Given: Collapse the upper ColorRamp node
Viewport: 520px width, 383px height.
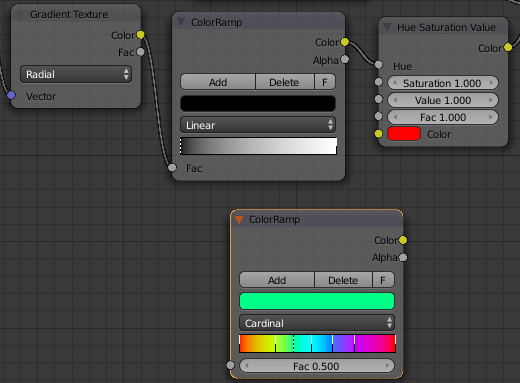Looking at the screenshot, I should pyautogui.click(x=181, y=22).
